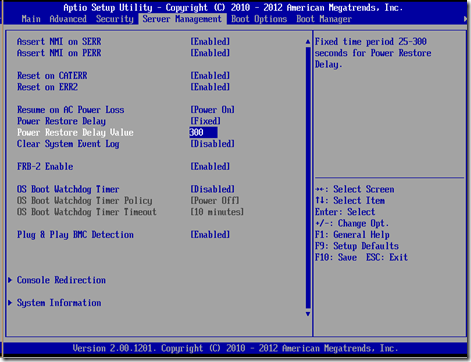Toggle Assert NMI on SERR Enabled value
Viewport: 471px width, 362px height.
tap(210, 42)
